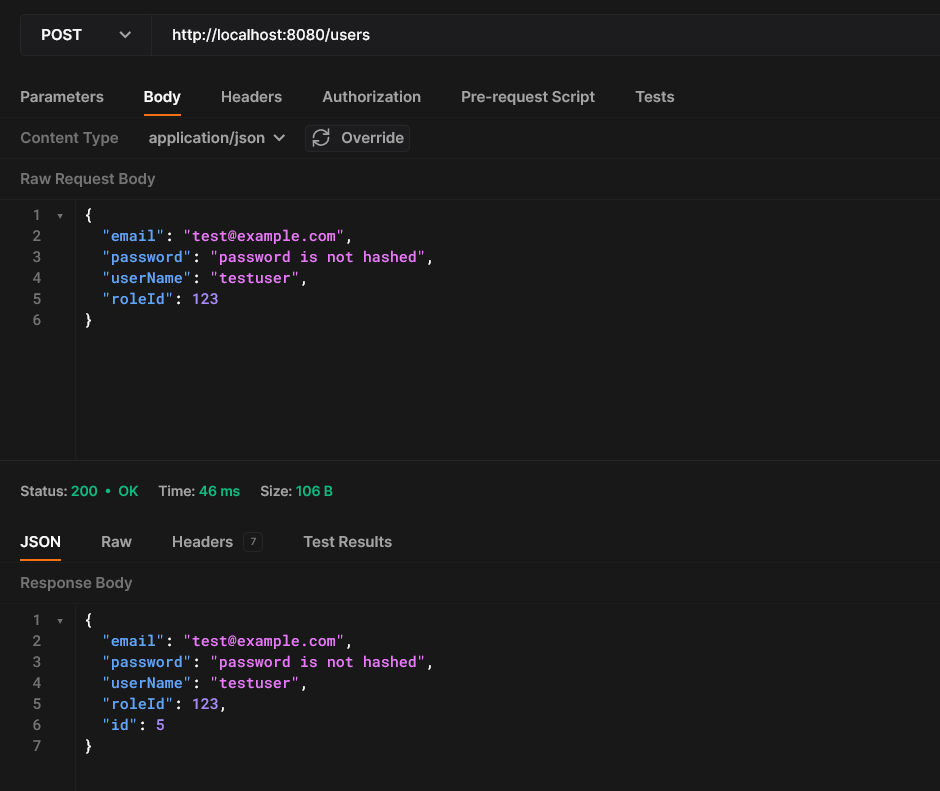This screenshot has width=940, height=791.
Task: Open the response Headers tab
Action: click(x=202, y=542)
